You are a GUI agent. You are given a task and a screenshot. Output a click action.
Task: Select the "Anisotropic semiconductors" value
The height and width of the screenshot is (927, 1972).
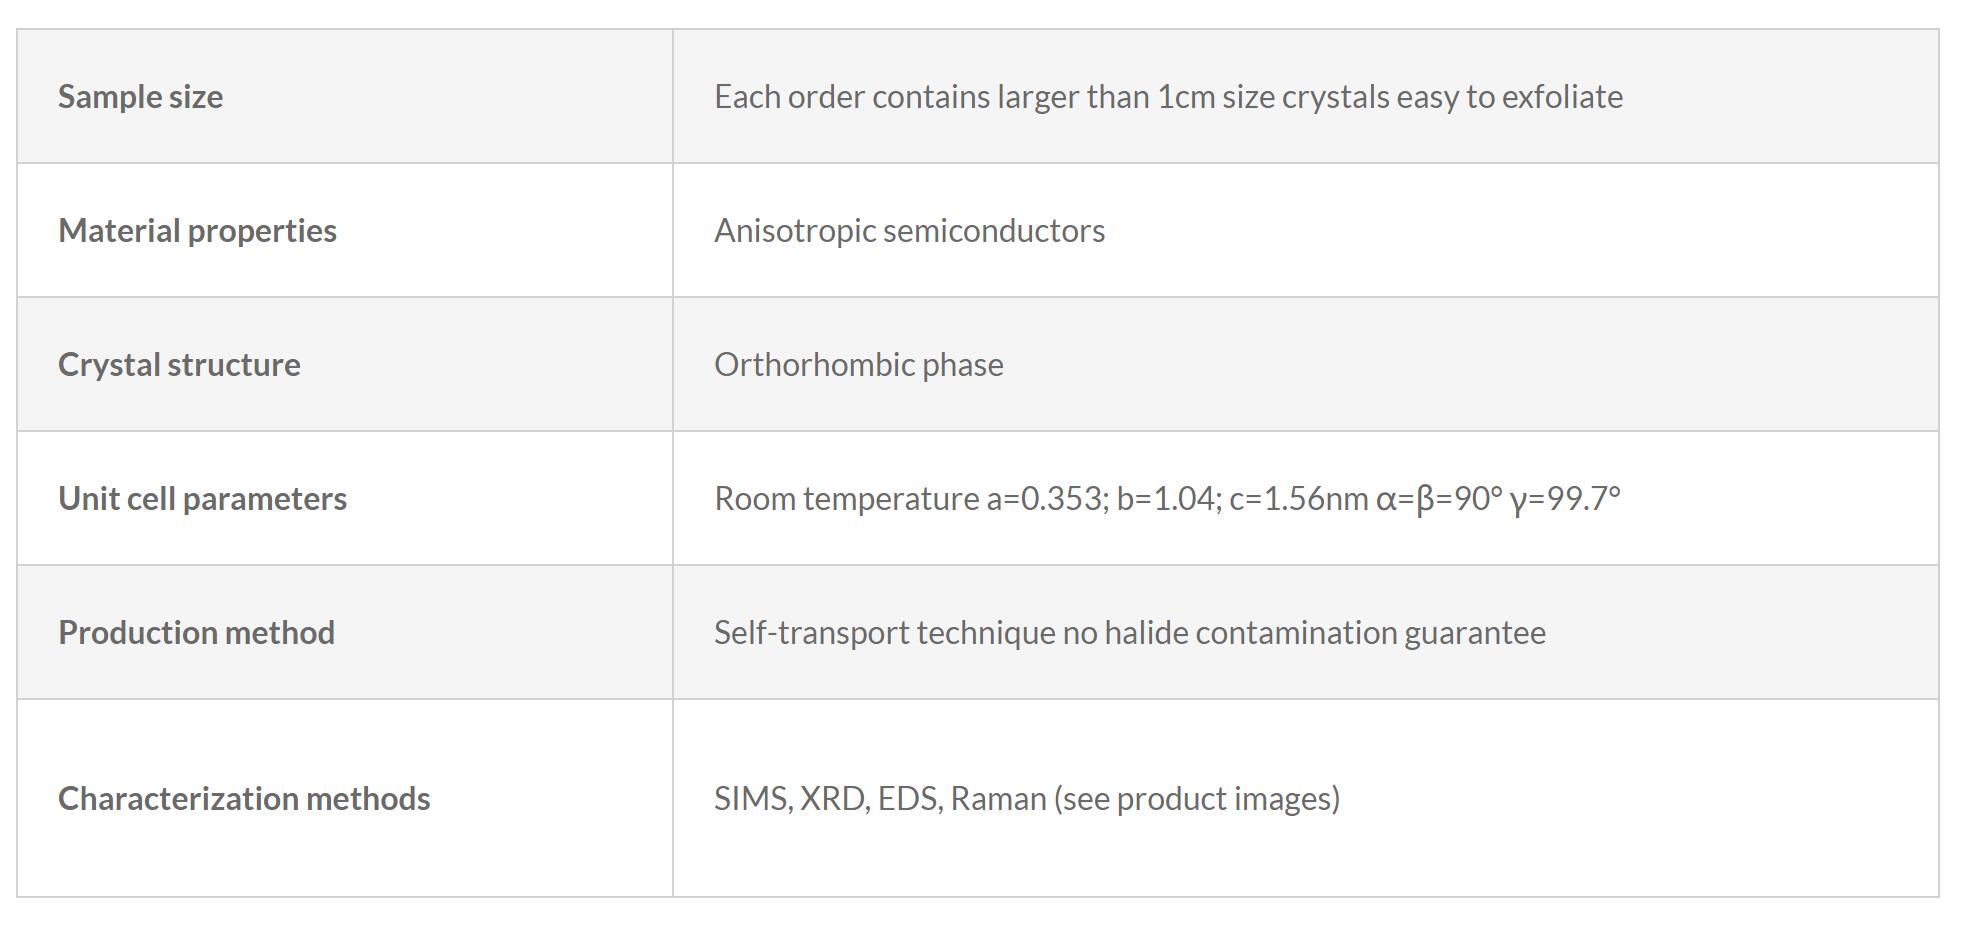tap(909, 231)
